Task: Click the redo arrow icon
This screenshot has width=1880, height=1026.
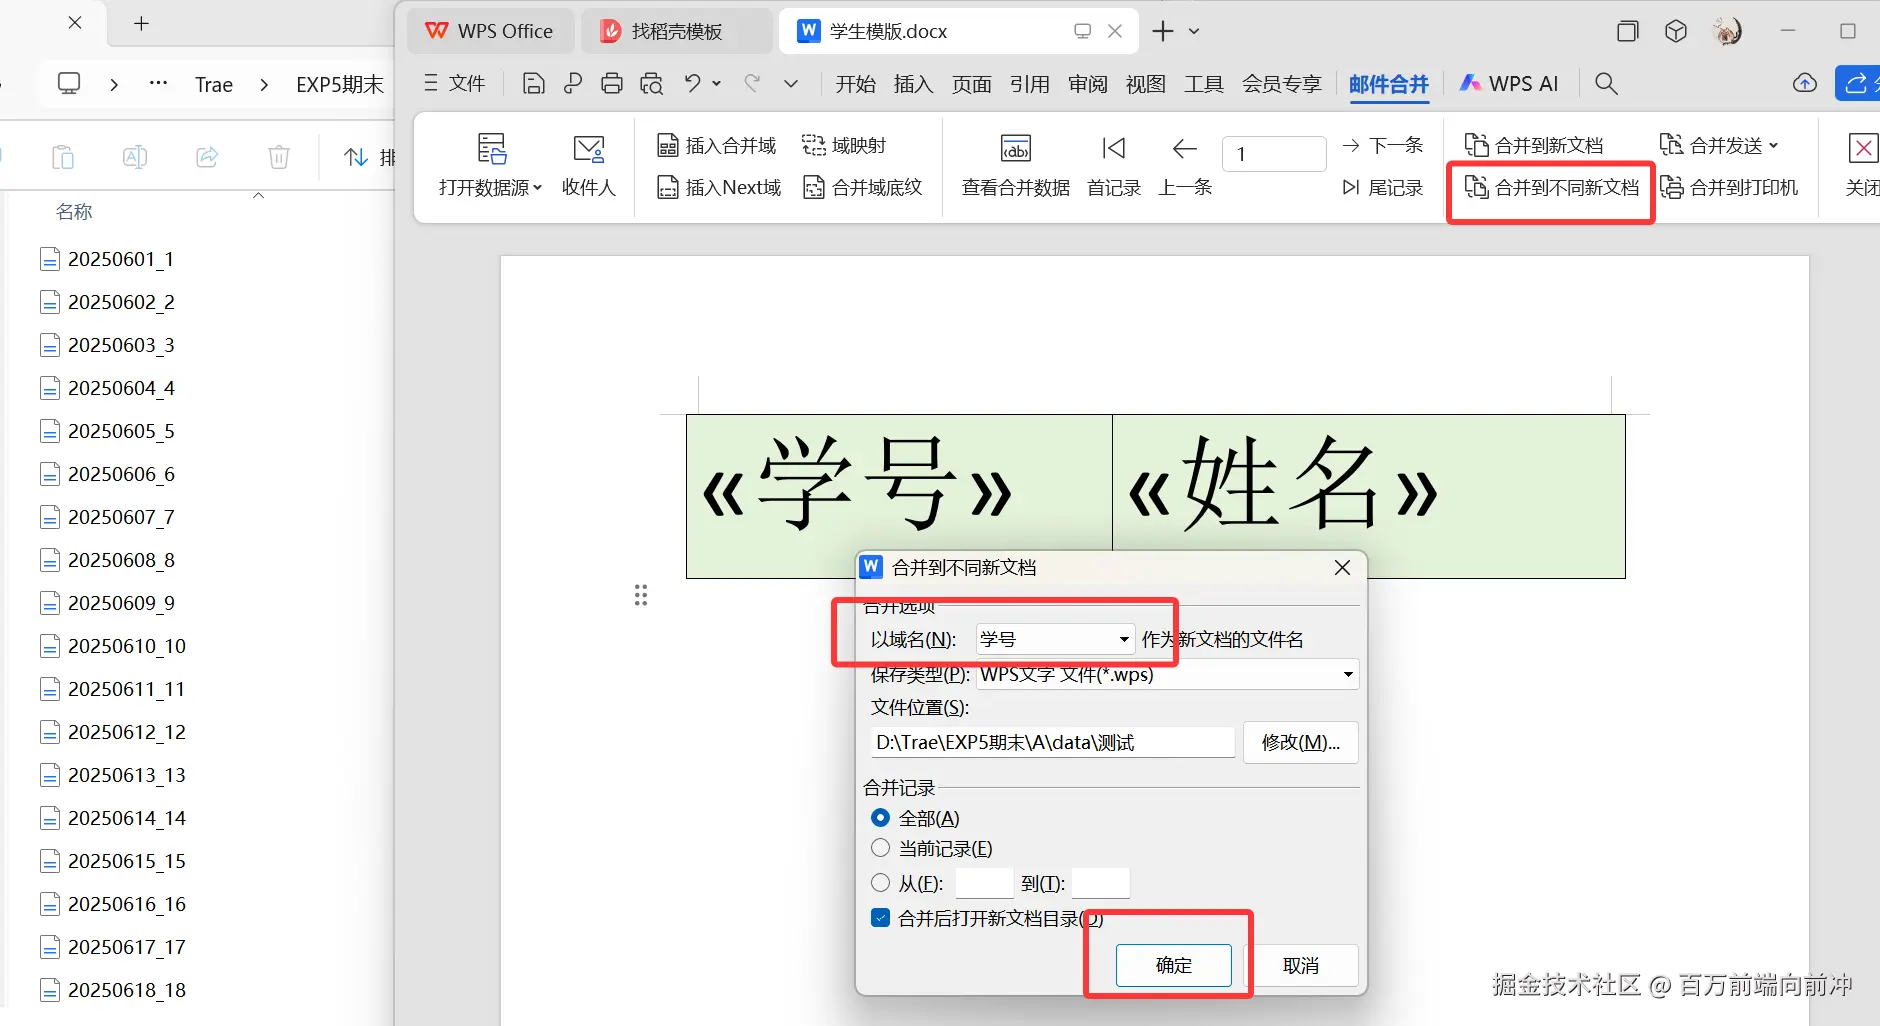Action: [752, 84]
